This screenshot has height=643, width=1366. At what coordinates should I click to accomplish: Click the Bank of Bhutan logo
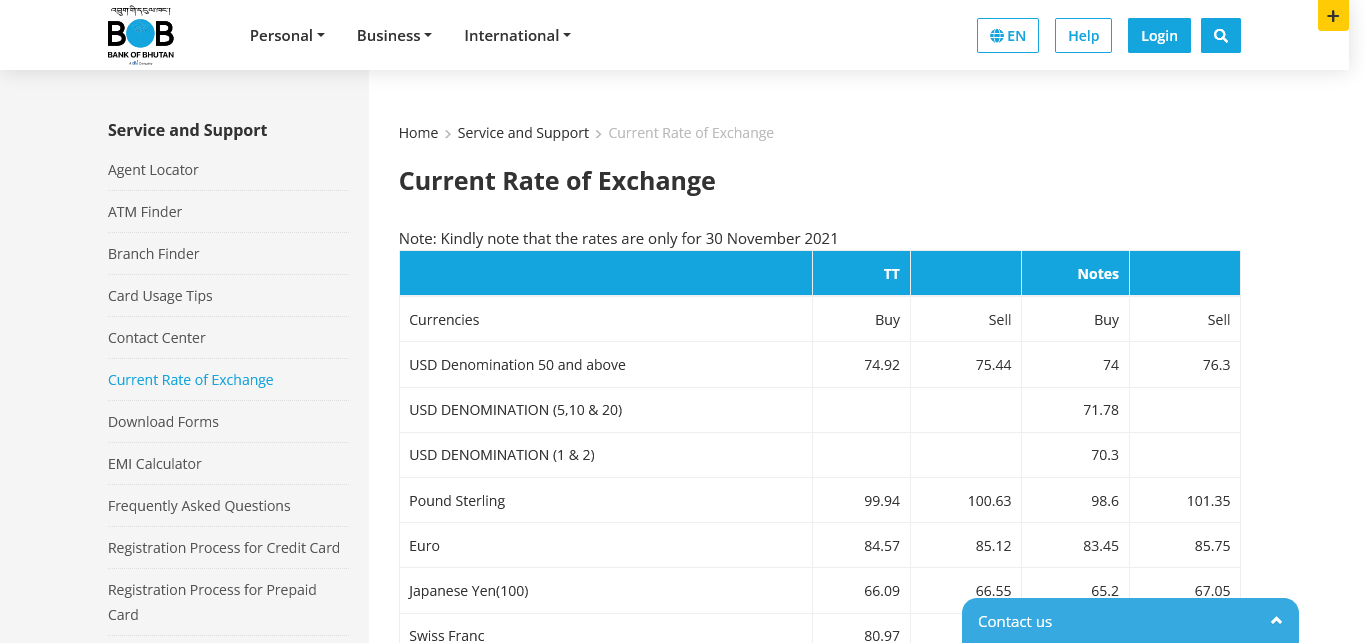click(141, 36)
